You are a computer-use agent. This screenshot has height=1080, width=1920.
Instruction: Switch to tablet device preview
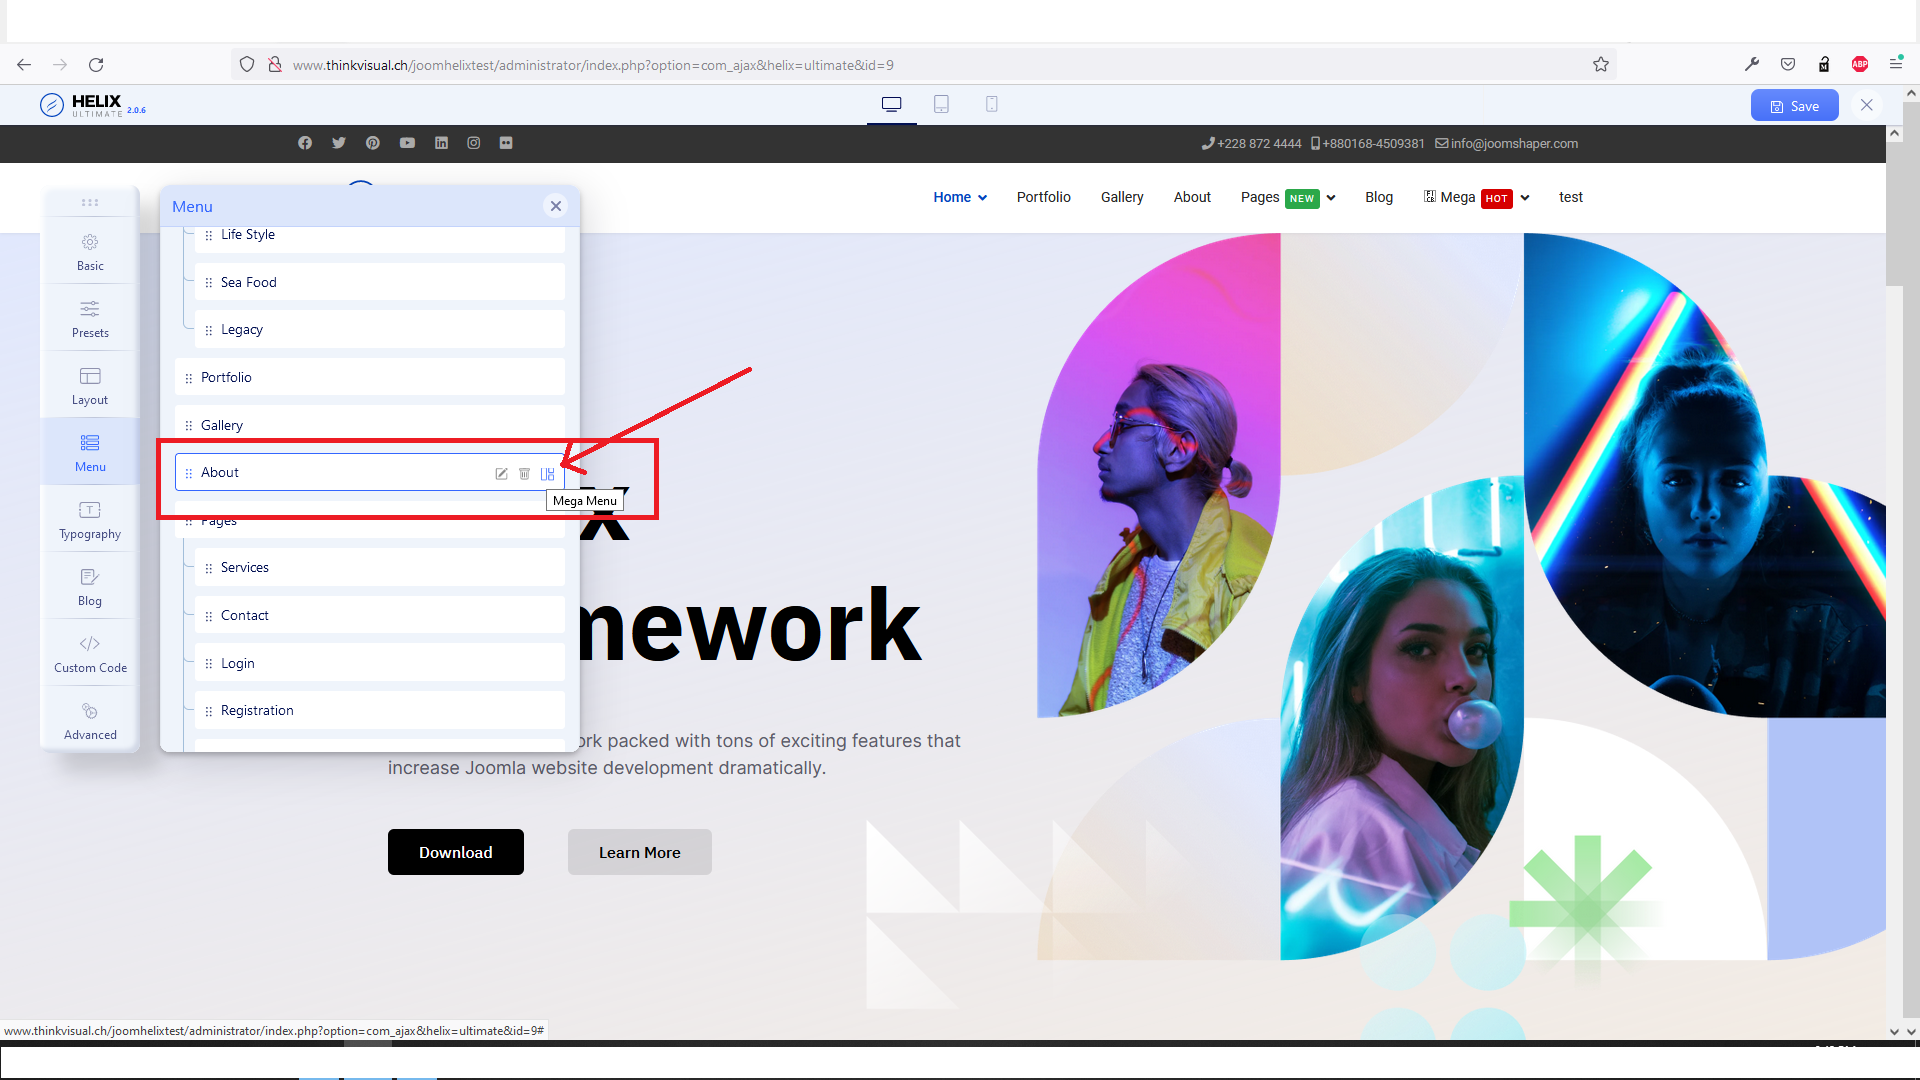coord(941,104)
